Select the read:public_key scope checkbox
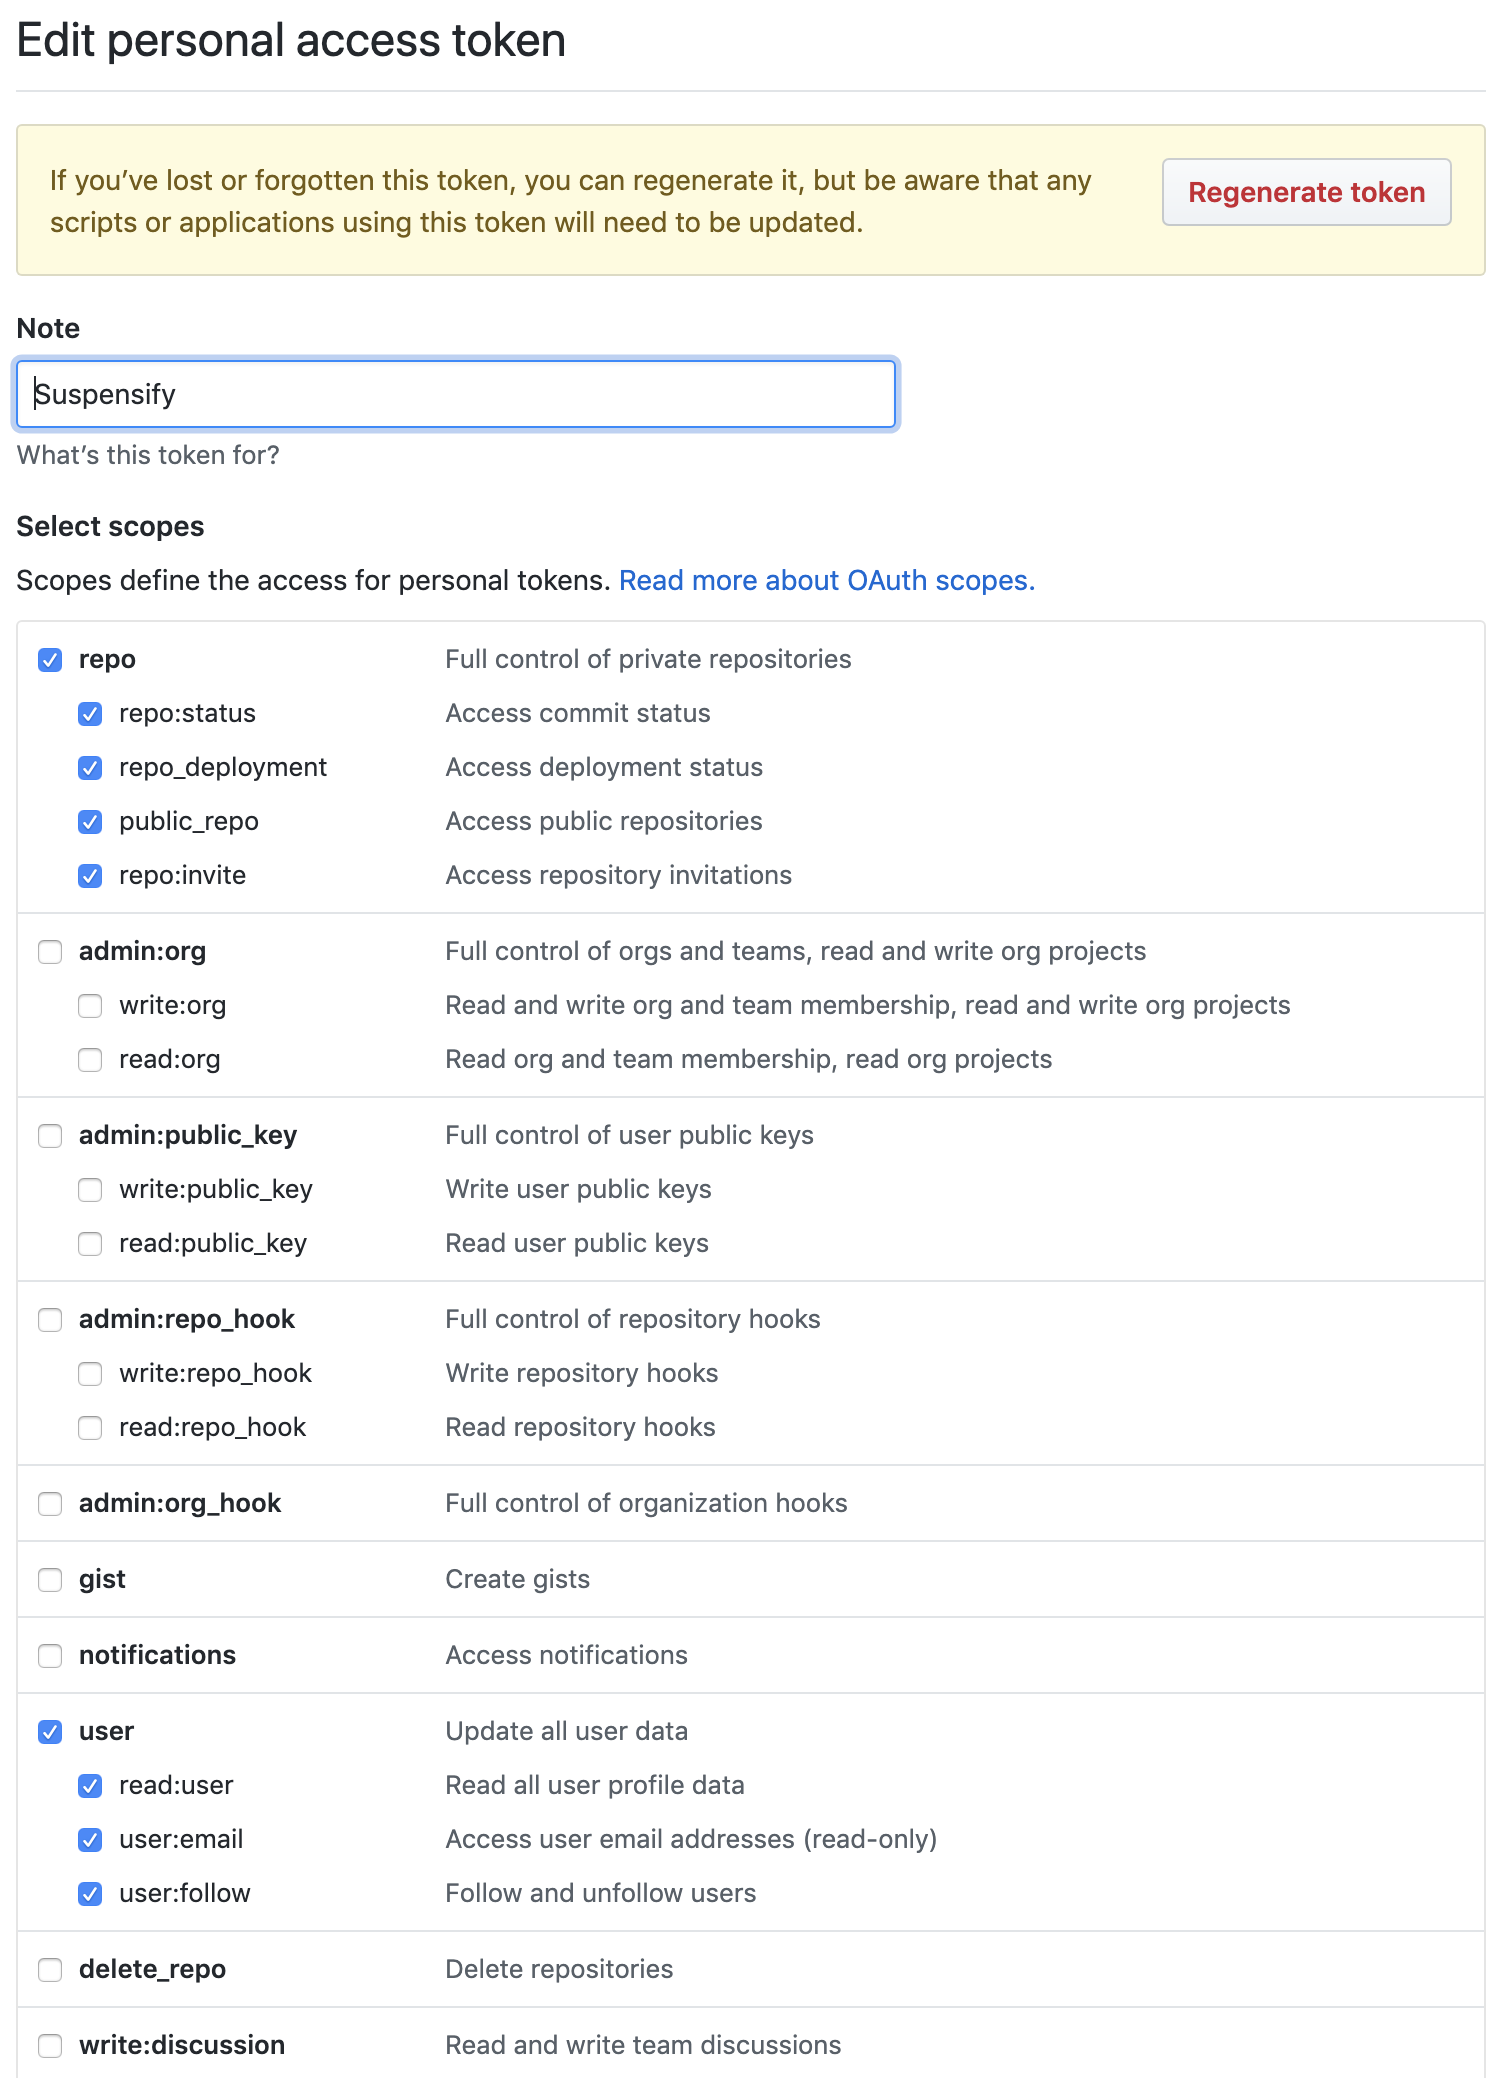 tap(90, 1244)
